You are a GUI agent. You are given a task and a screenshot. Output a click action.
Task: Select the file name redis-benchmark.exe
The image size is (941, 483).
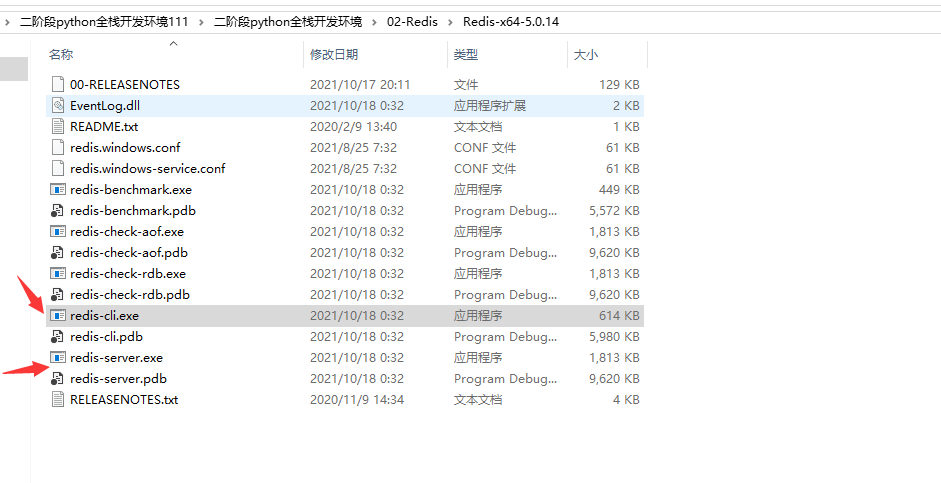[x=131, y=190]
